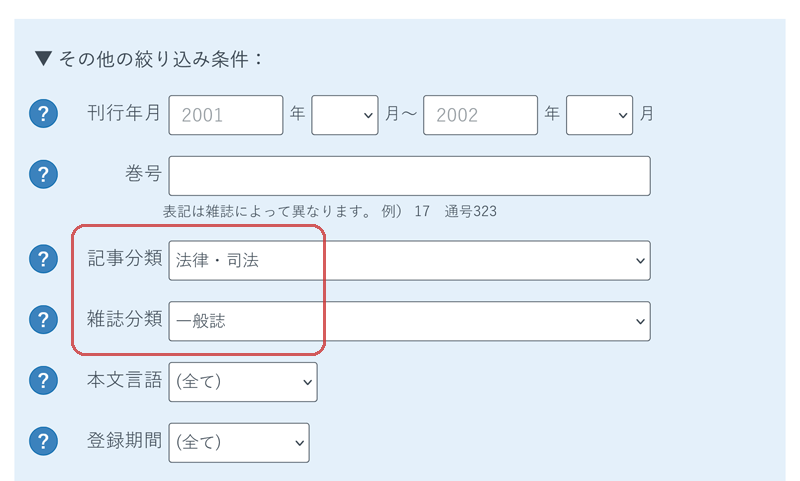The width and height of the screenshot is (800, 481).
Task: Expand 記事分類 dropdown showing 法律・司法
Action: tap(410, 261)
